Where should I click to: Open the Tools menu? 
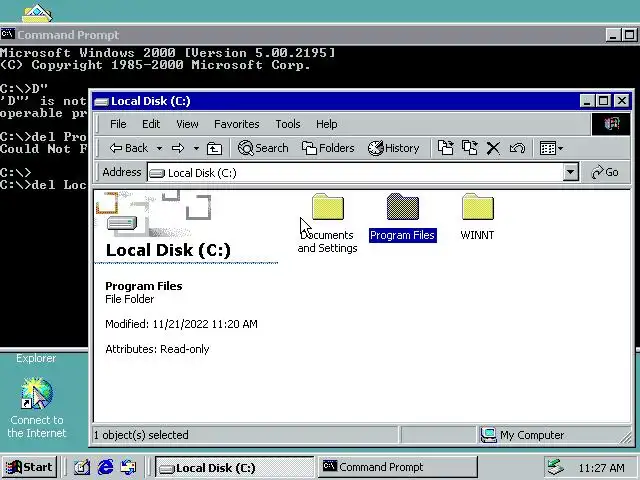coord(288,124)
